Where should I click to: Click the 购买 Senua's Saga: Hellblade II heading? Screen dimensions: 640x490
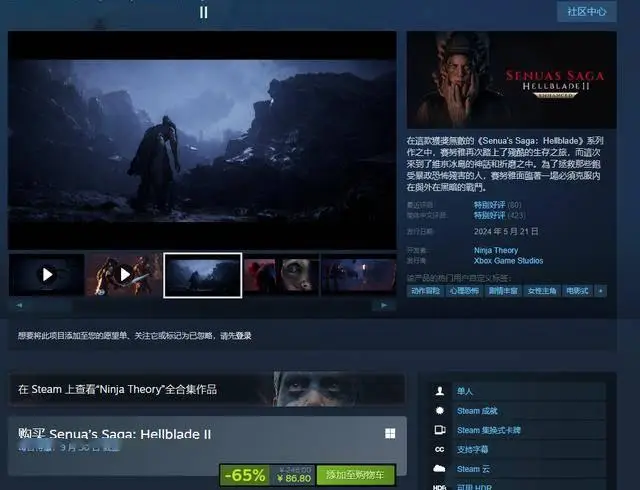115,433
